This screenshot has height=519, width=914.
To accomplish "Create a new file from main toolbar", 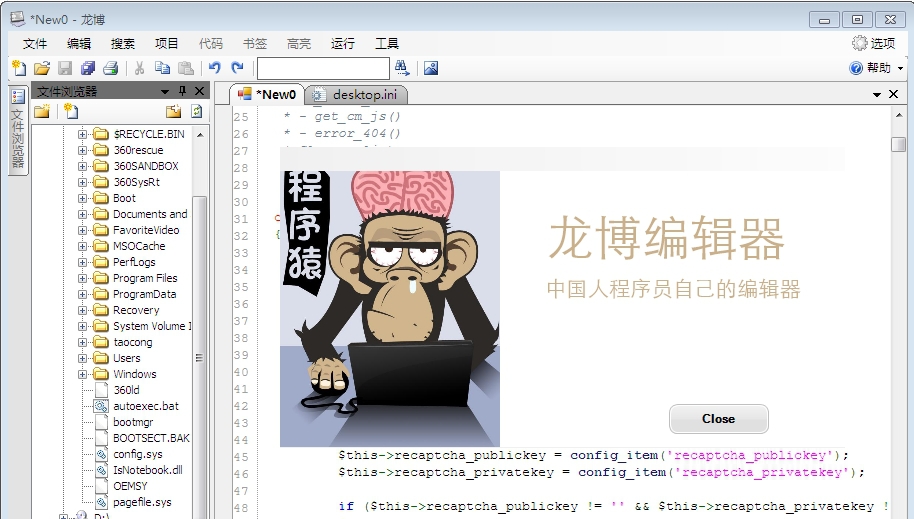I will 19,68.
